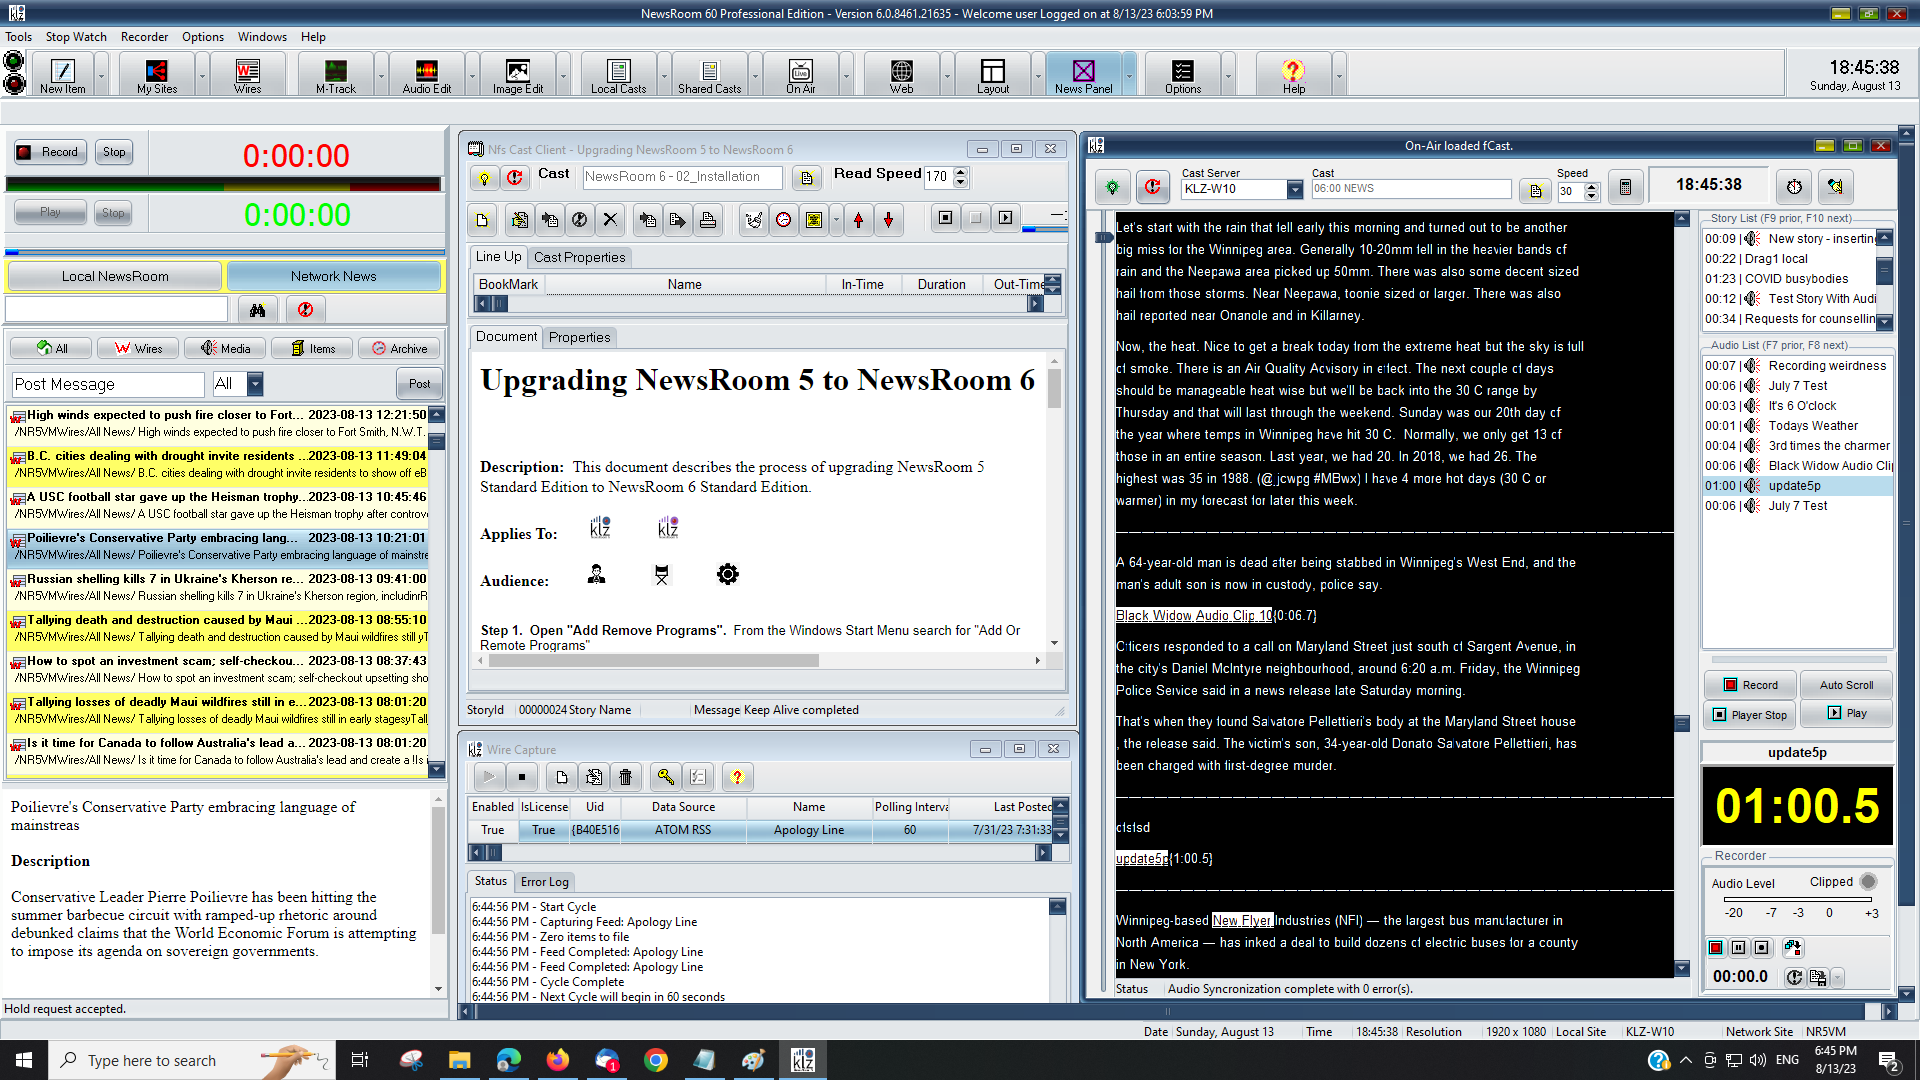Click the teleprompter position slider handle
Viewport: 1920px width, 1080px height.
click(1103, 238)
